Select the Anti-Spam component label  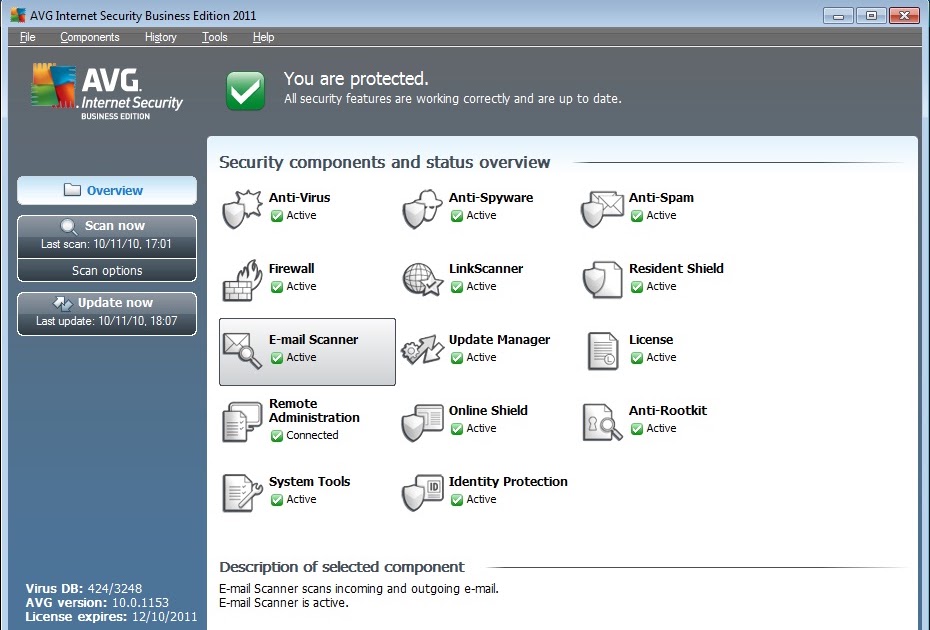point(661,198)
